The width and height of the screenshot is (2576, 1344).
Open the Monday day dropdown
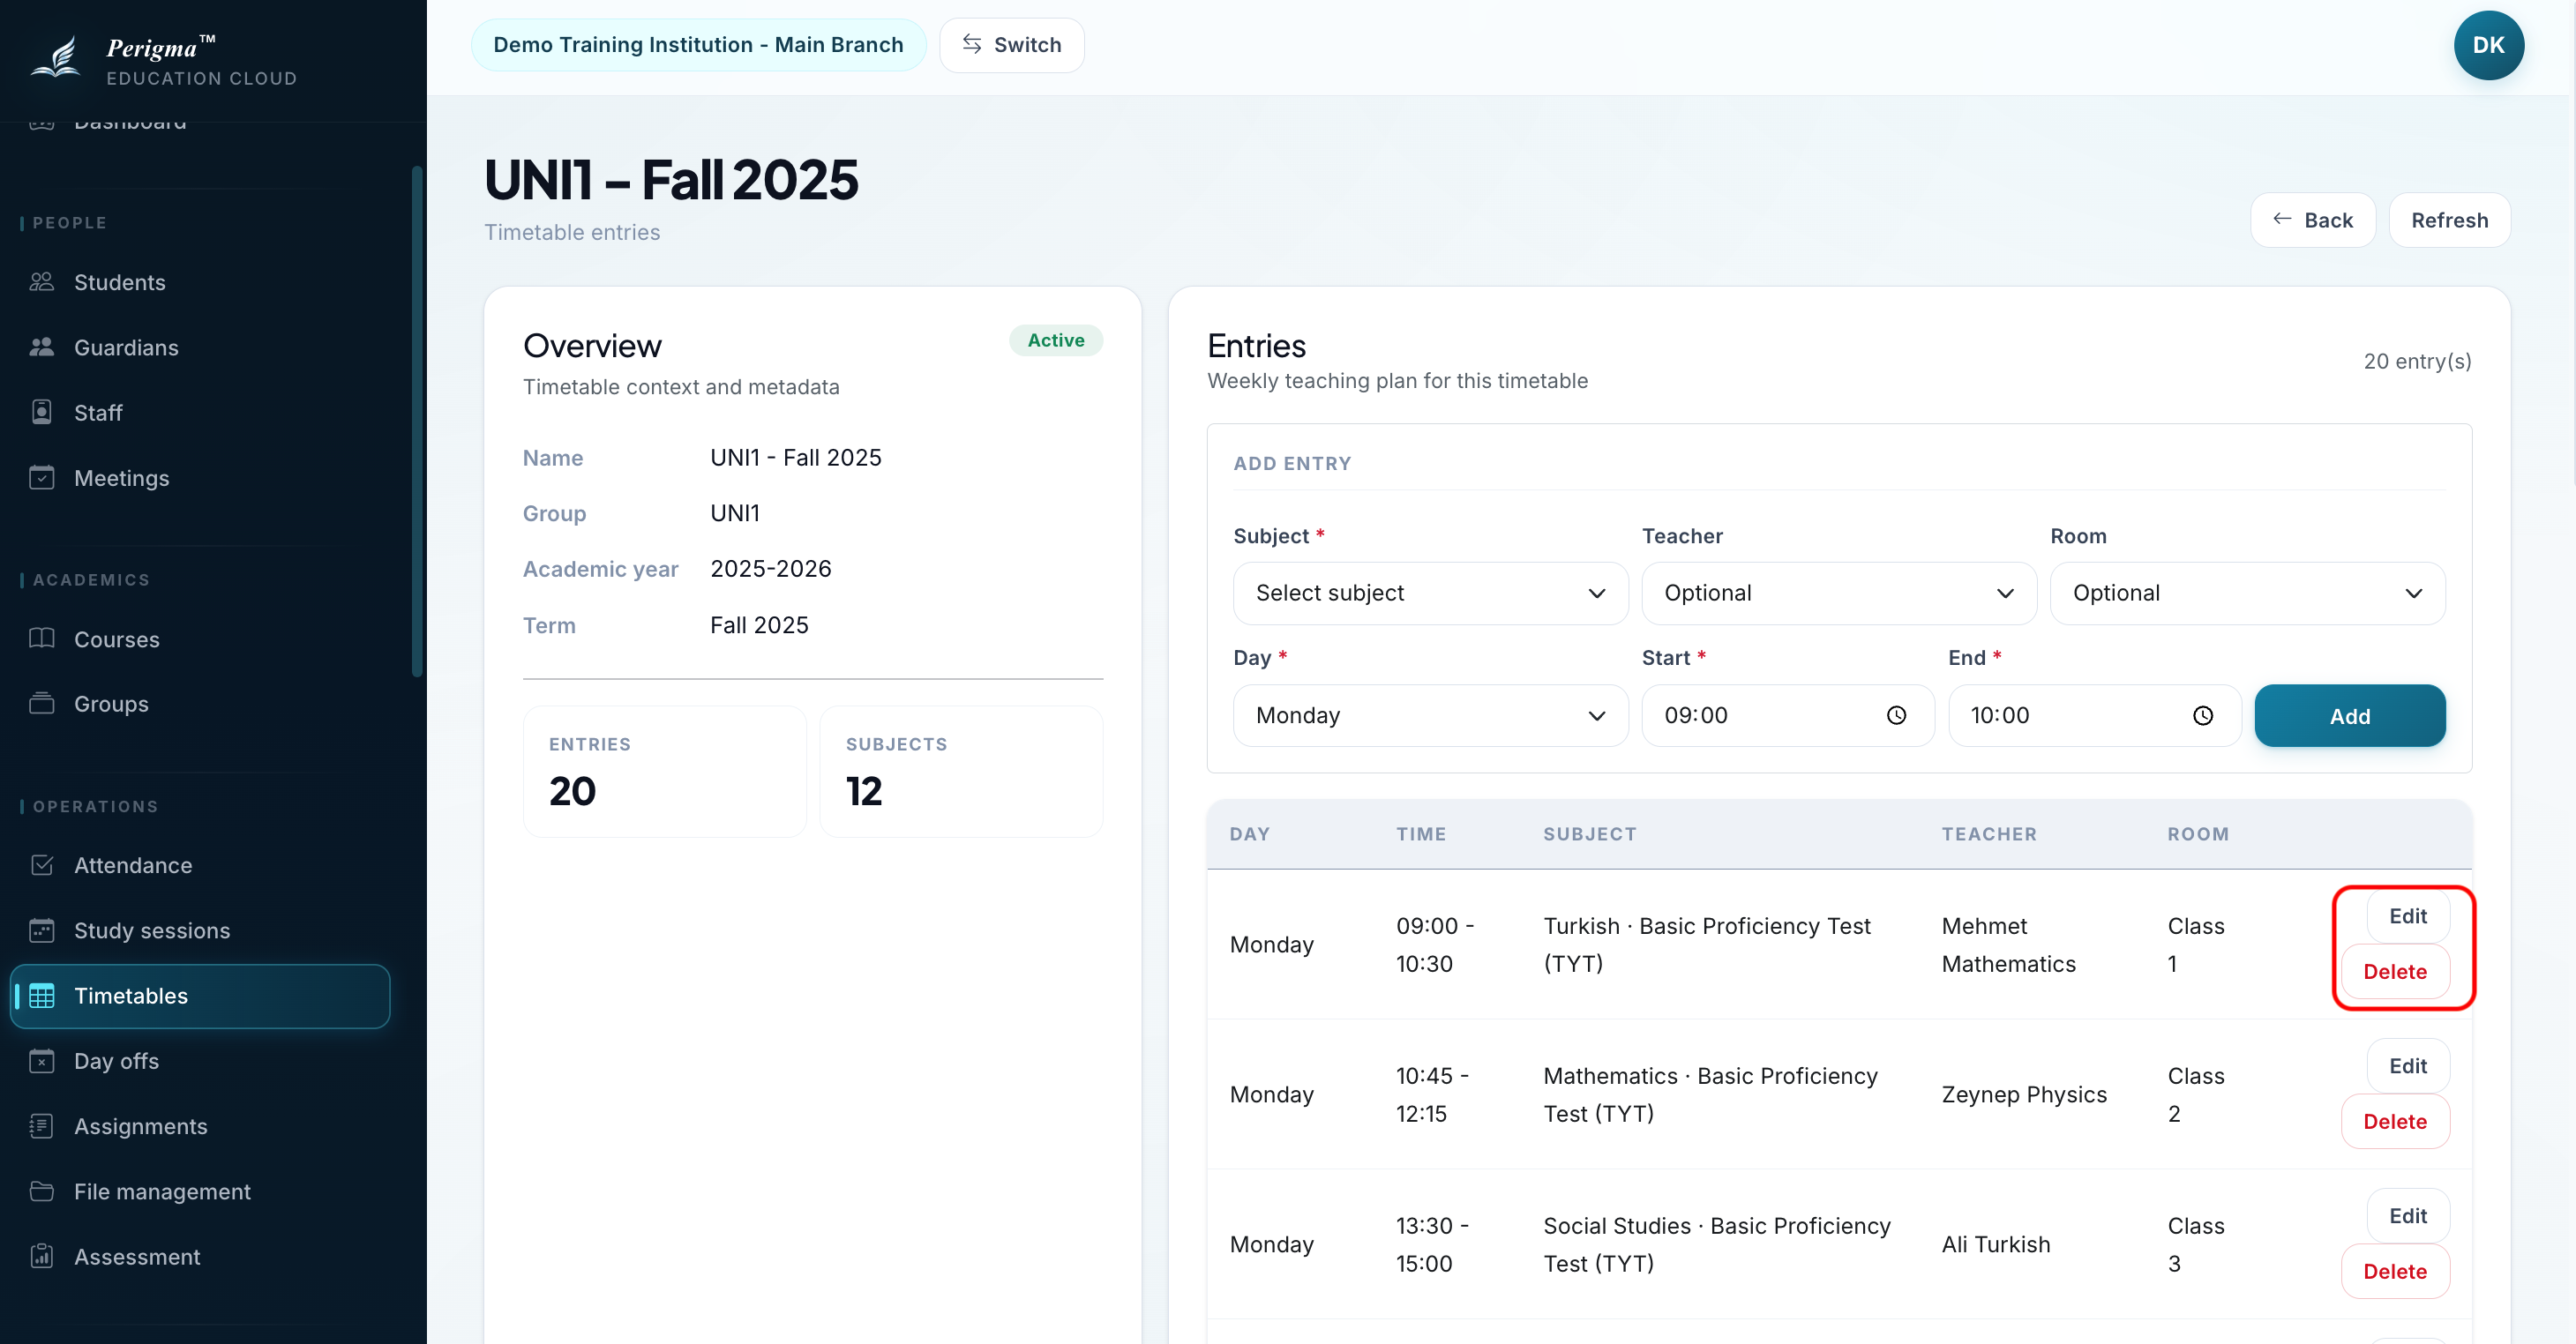(1430, 715)
